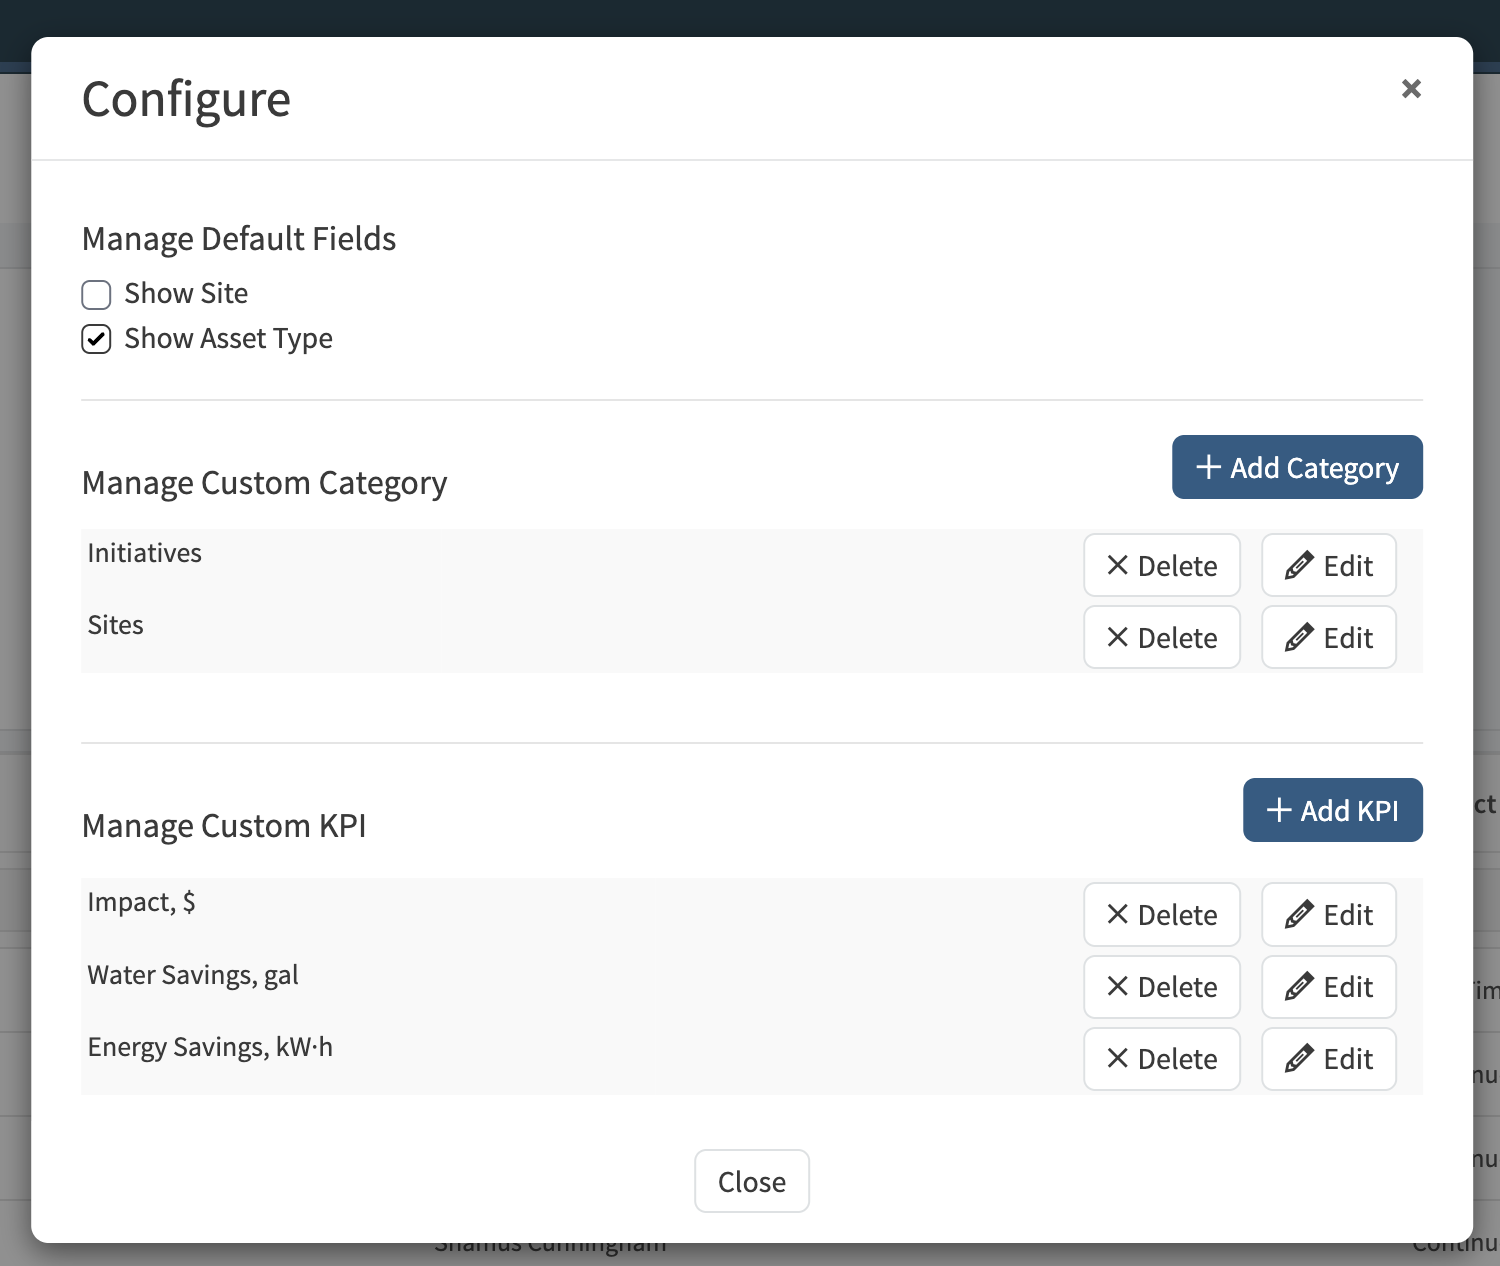Click X icon for Energy Savings KPI

1118,1059
